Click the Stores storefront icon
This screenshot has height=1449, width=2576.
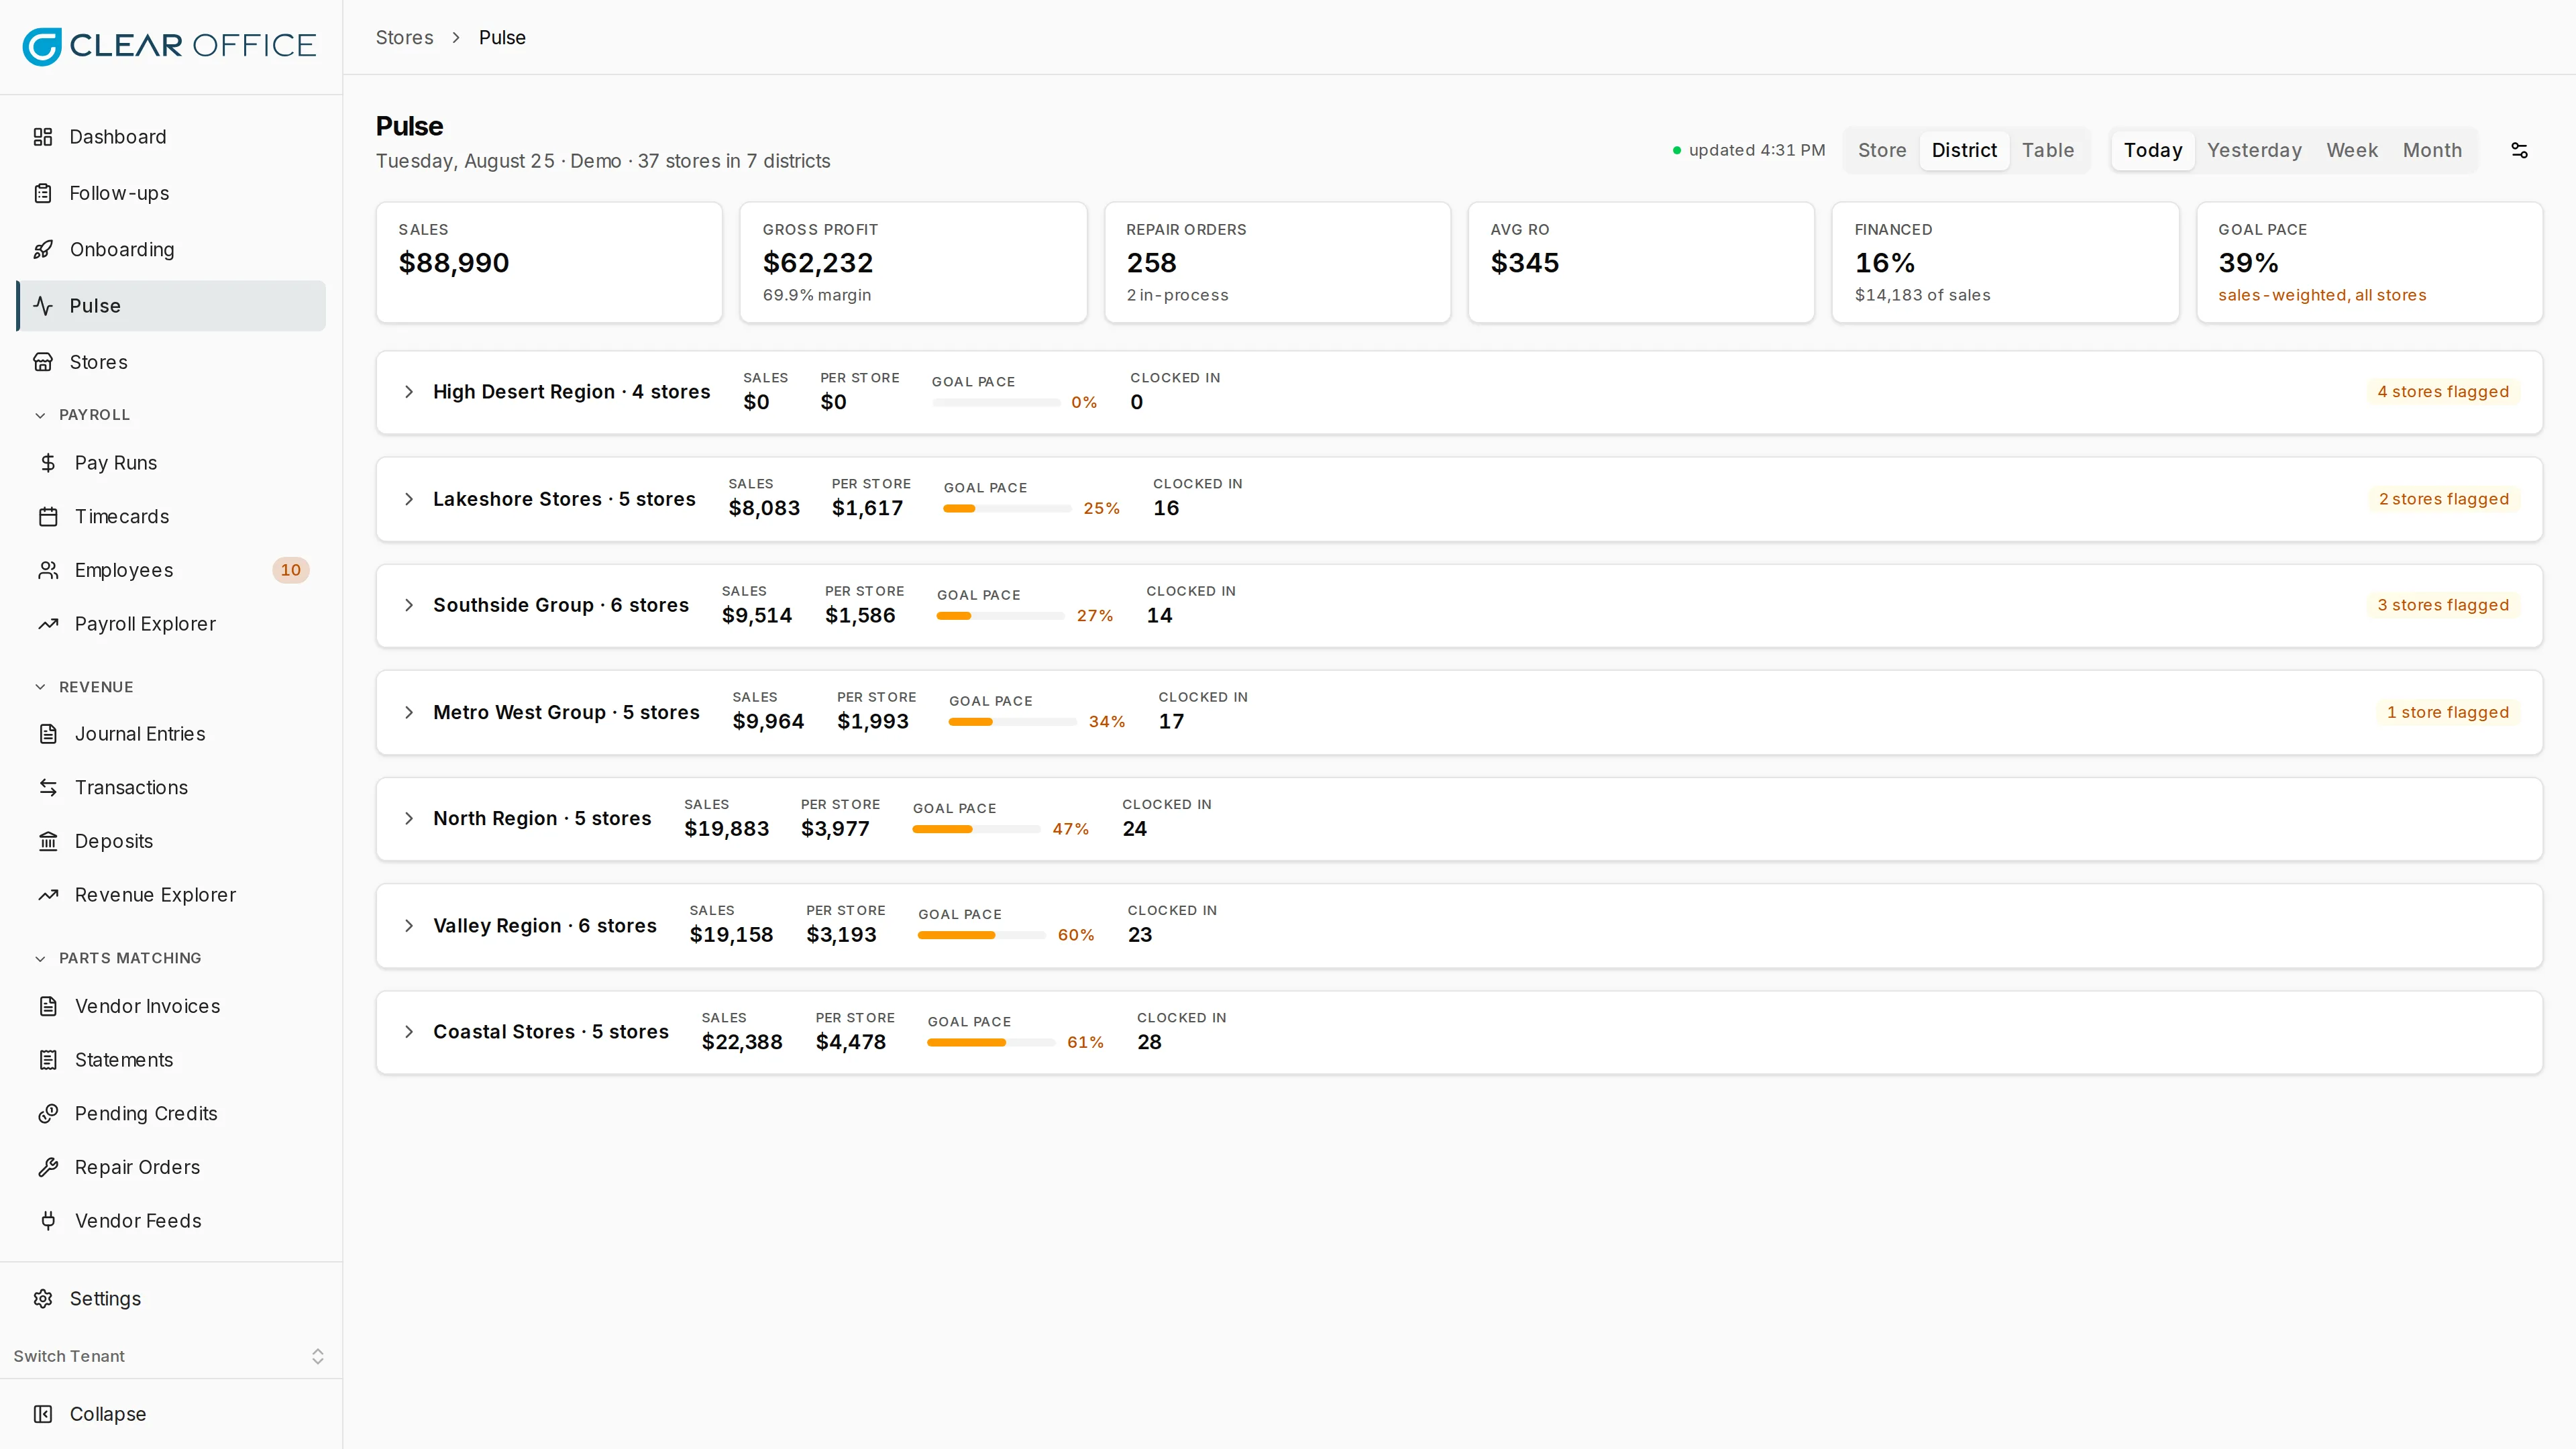43,362
